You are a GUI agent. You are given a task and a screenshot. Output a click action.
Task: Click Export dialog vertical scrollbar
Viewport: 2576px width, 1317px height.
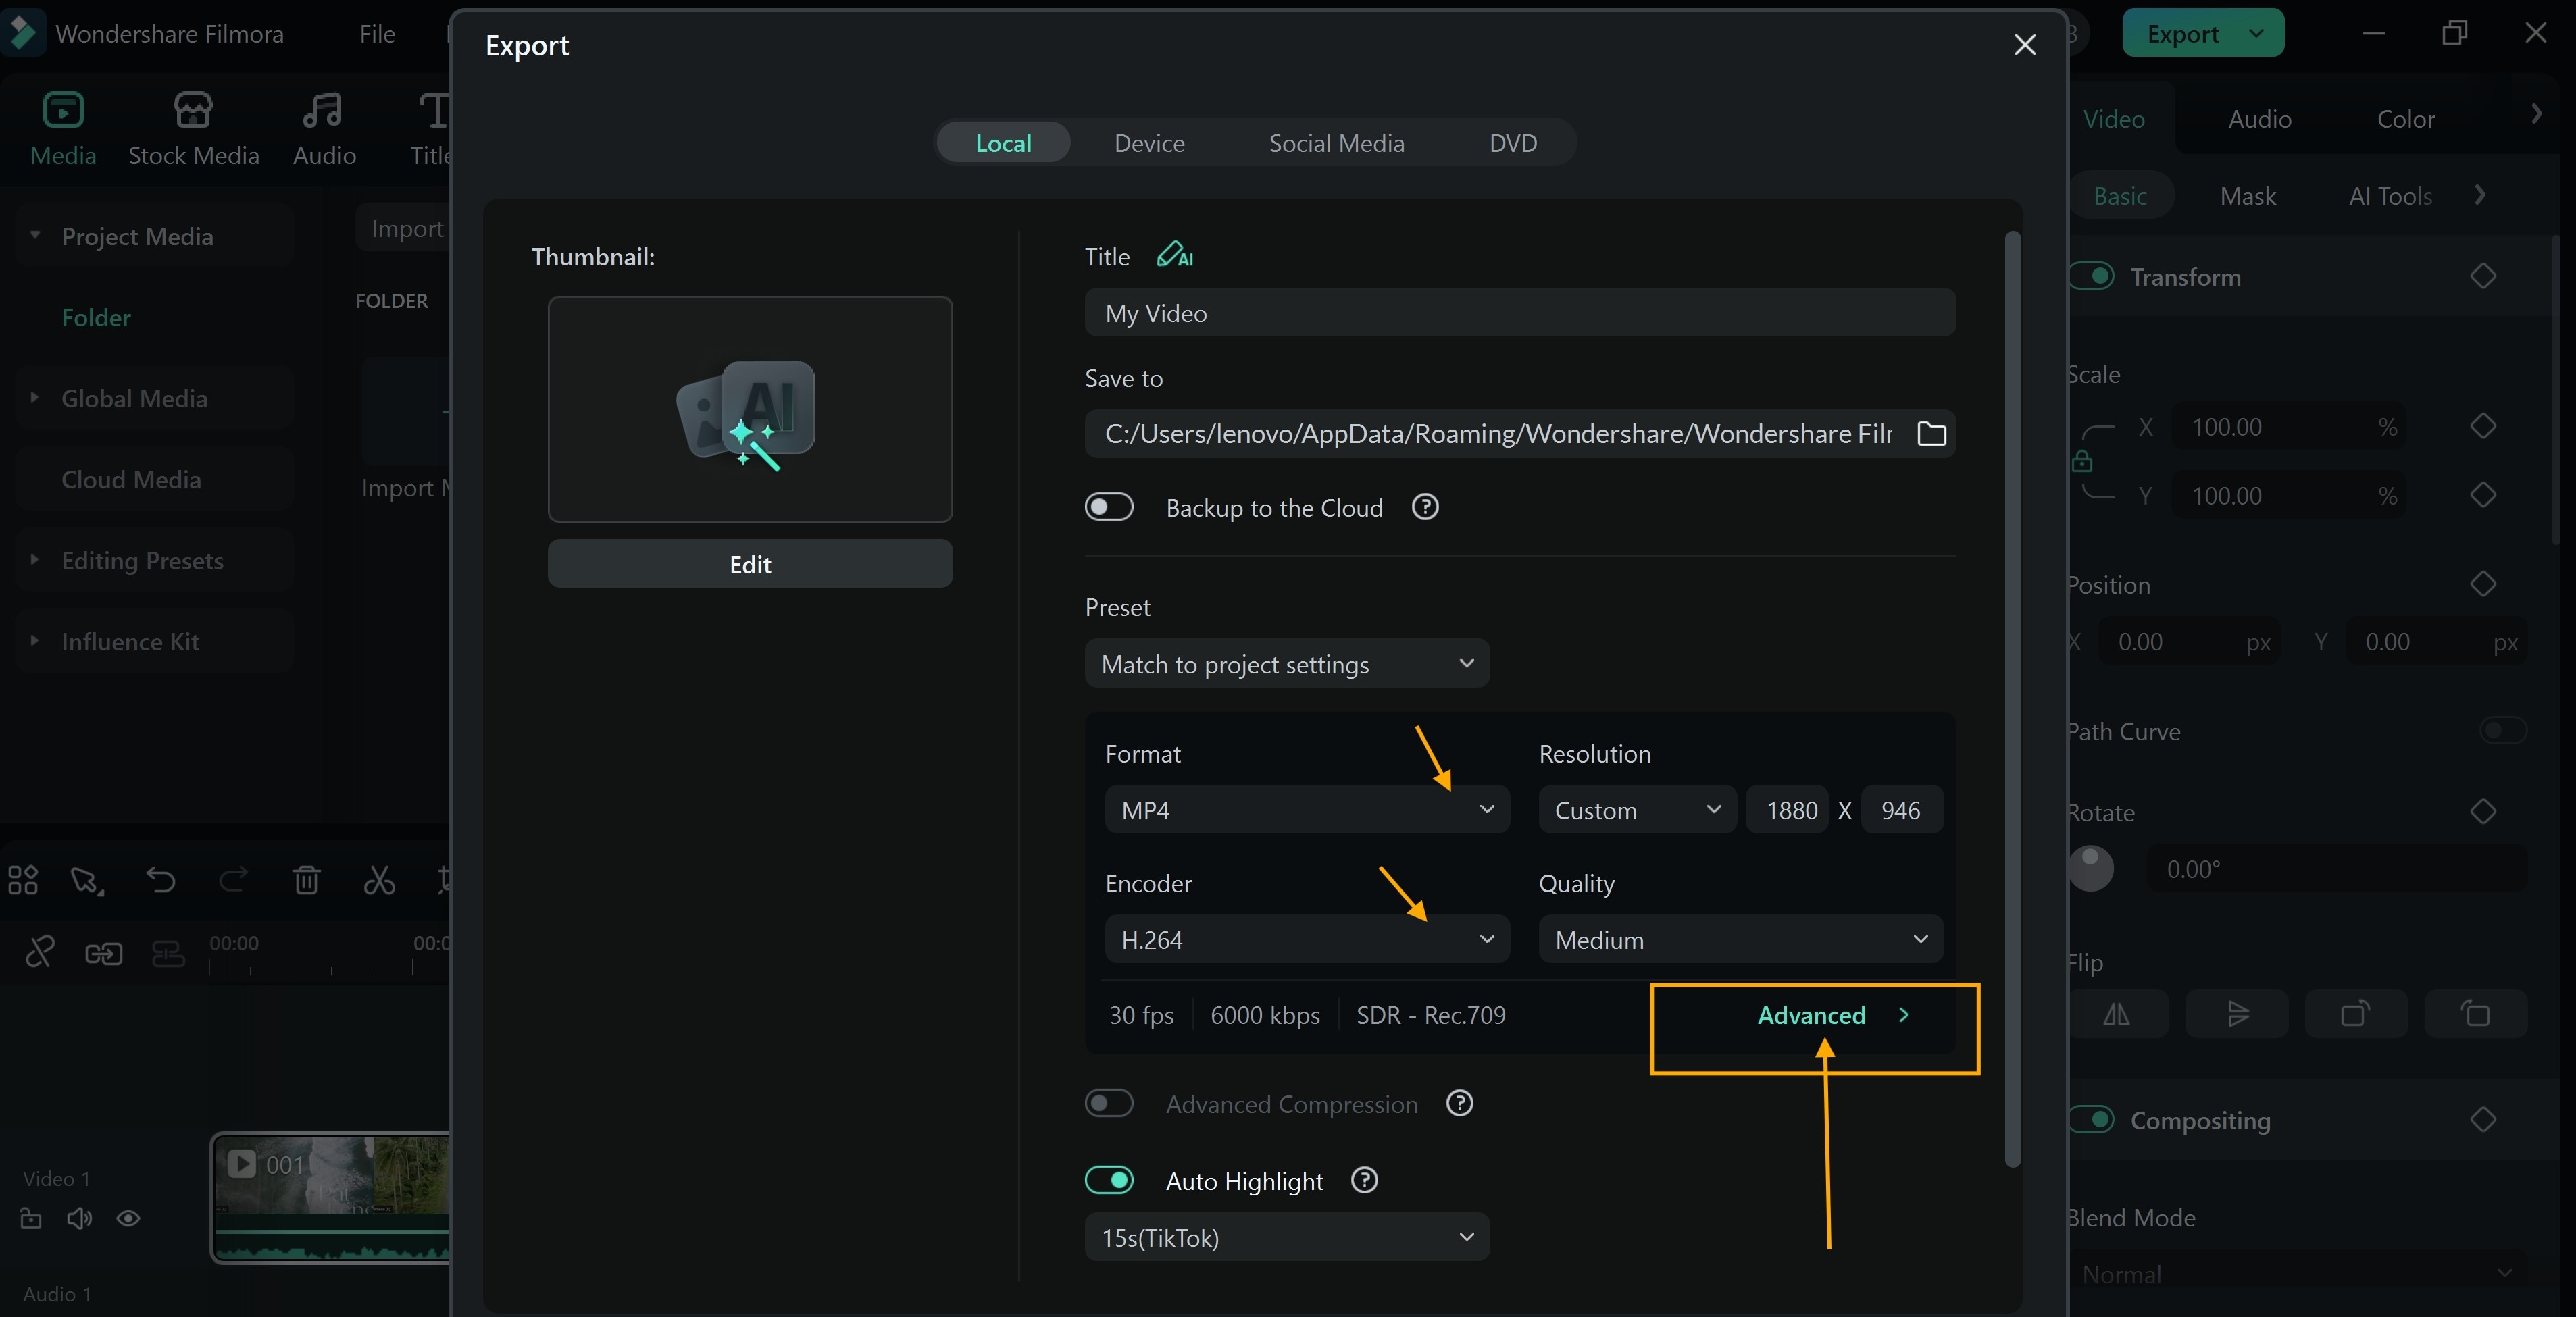coord(2012,698)
